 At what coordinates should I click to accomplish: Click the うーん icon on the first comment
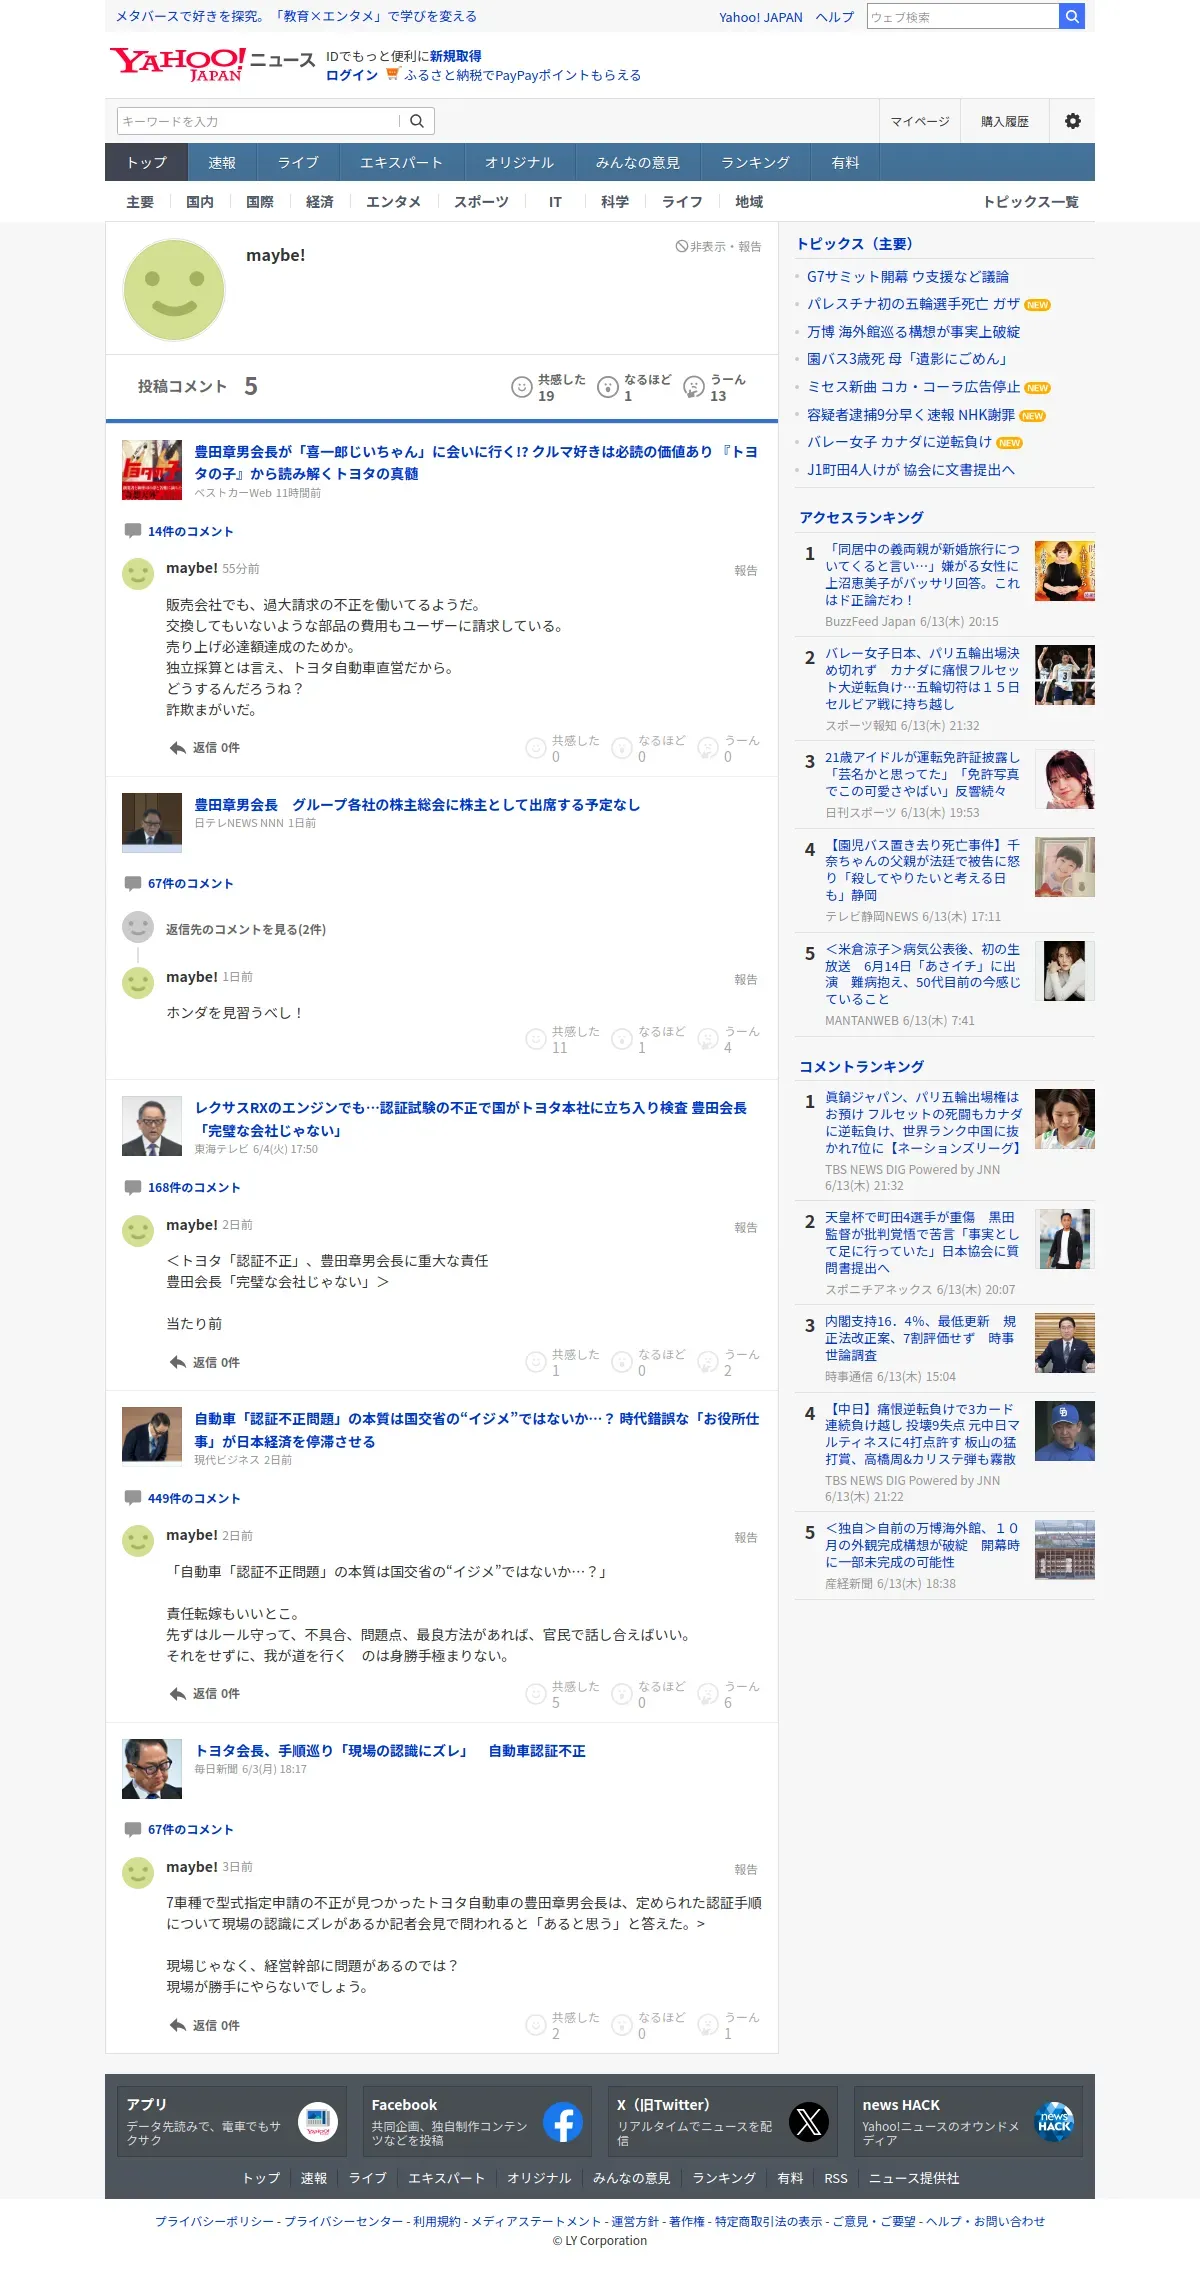708,747
